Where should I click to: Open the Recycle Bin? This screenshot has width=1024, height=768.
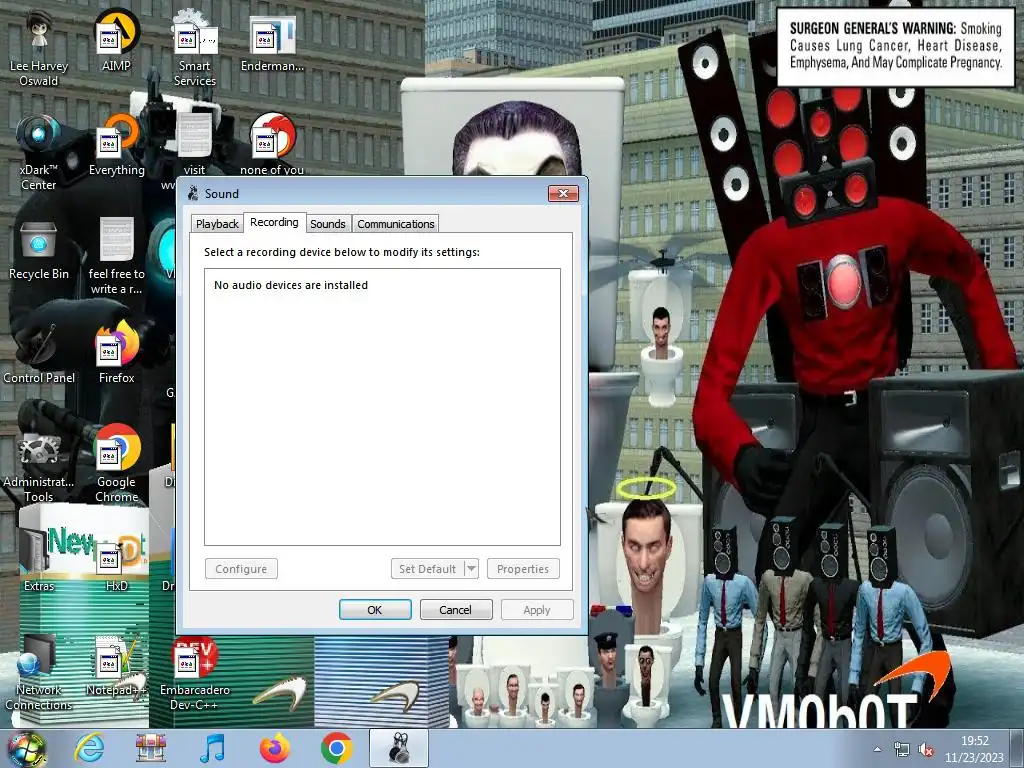(39, 249)
